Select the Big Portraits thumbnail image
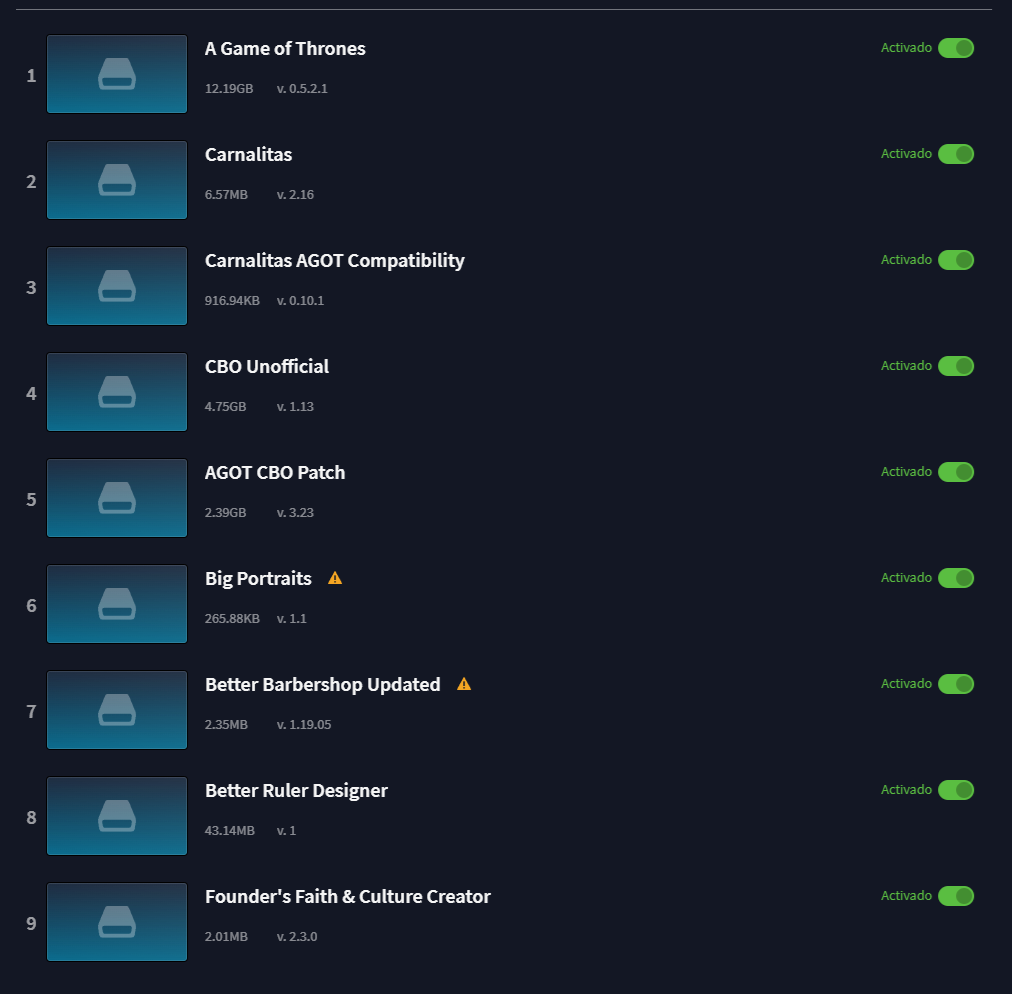The height and width of the screenshot is (994, 1012). tap(117, 604)
